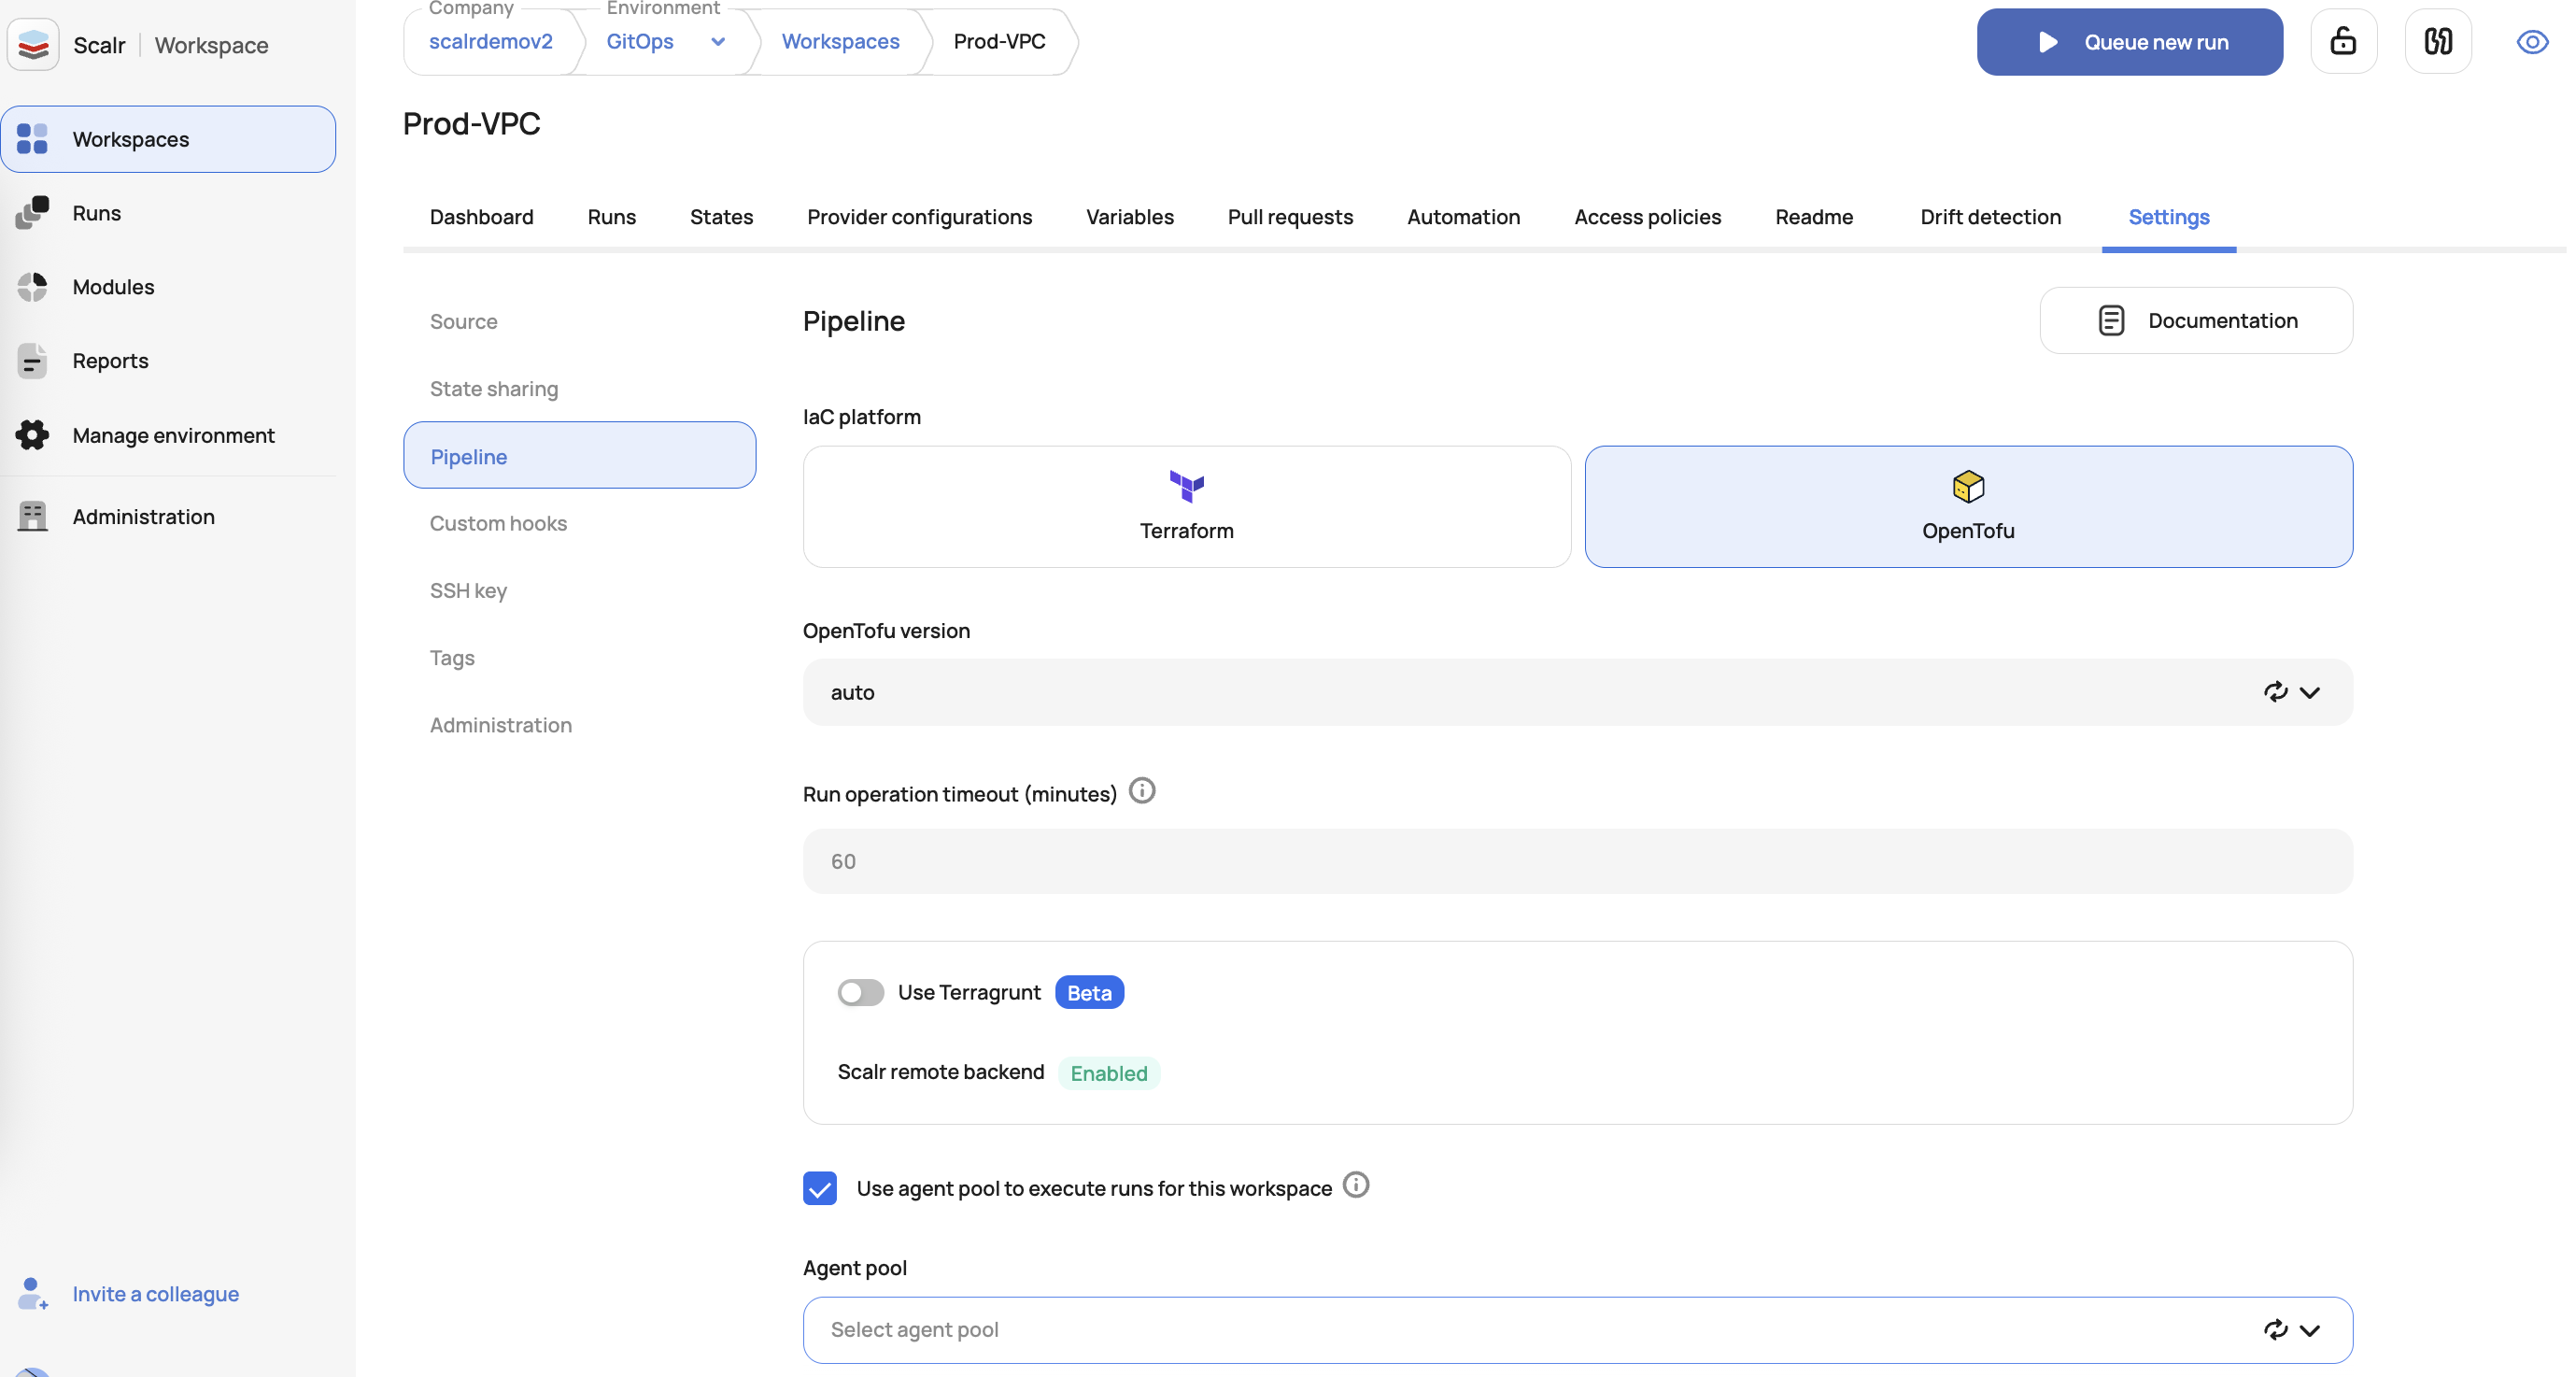Screen dimensions: 2576x1377
Task: Click the eye icon in the top right
Action: point(2531,42)
